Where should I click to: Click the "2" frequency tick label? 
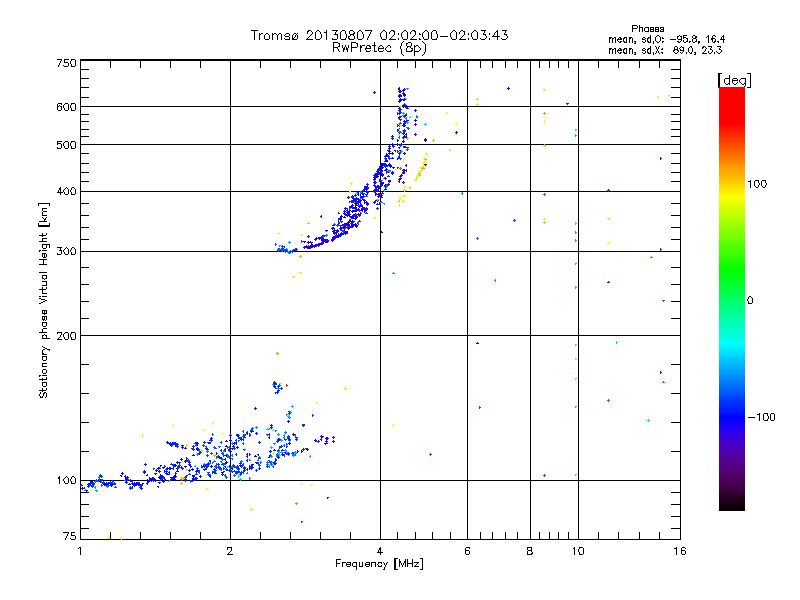tap(230, 551)
